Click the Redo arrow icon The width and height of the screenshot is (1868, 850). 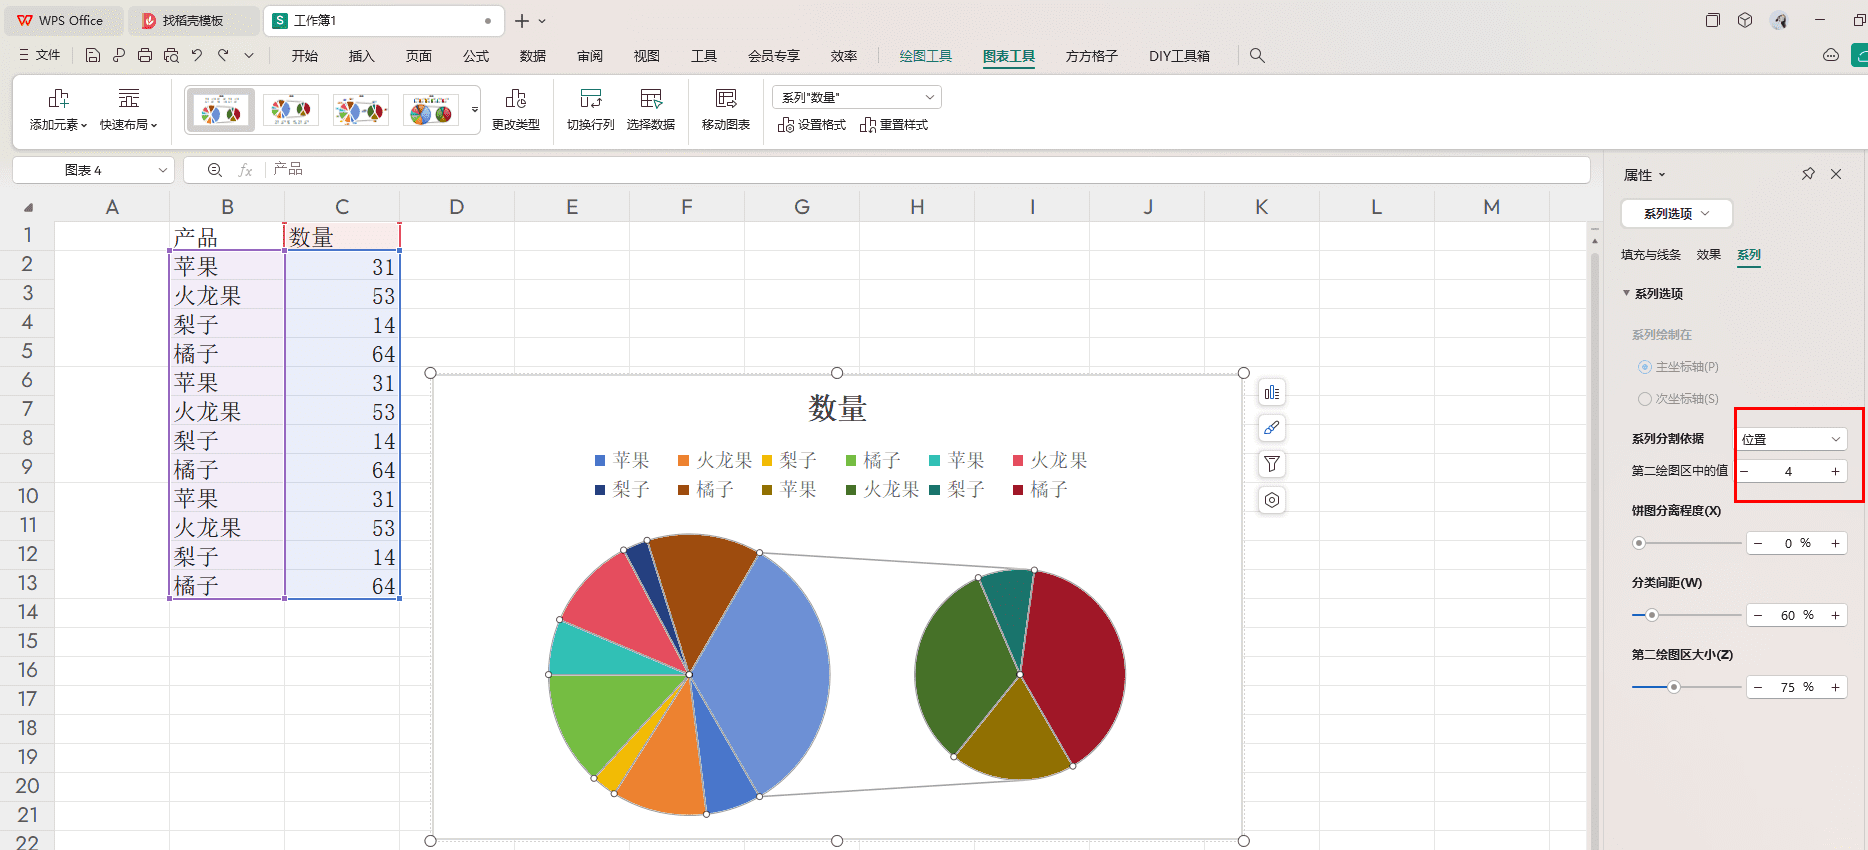click(x=223, y=56)
